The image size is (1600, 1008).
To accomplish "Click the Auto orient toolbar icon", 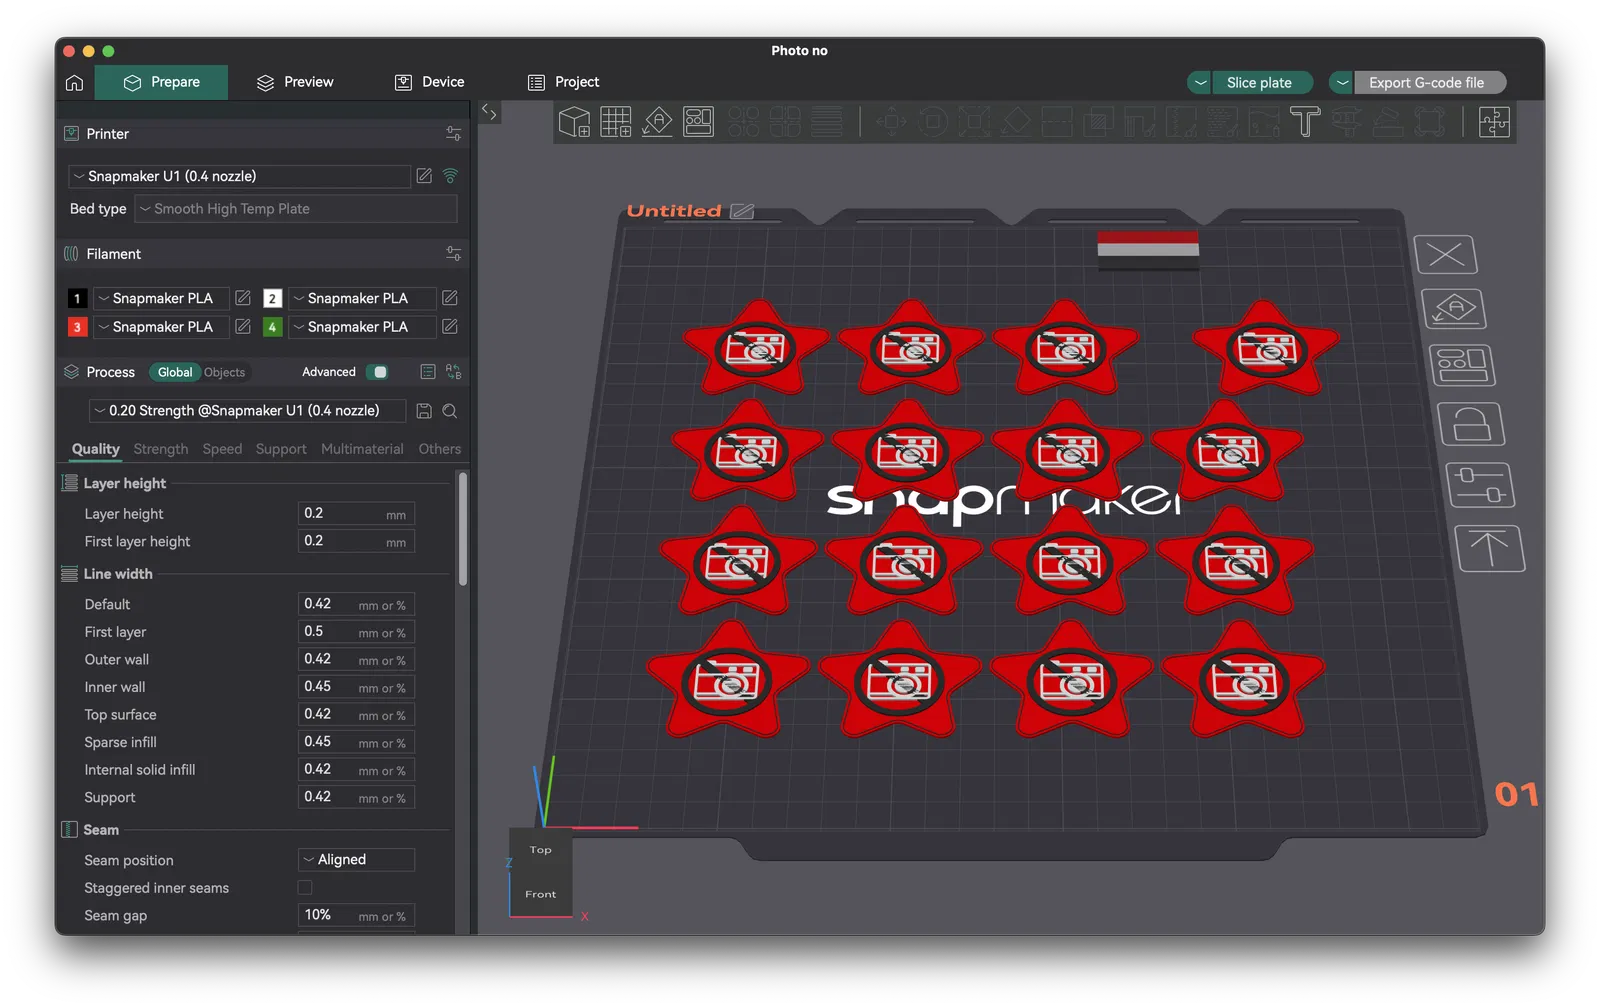I will tap(657, 122).
